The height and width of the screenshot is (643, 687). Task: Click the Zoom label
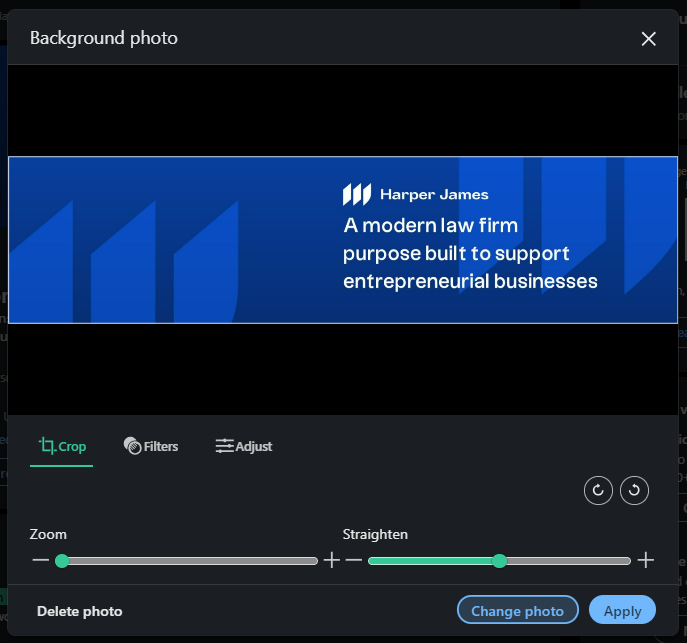point(48,534)
